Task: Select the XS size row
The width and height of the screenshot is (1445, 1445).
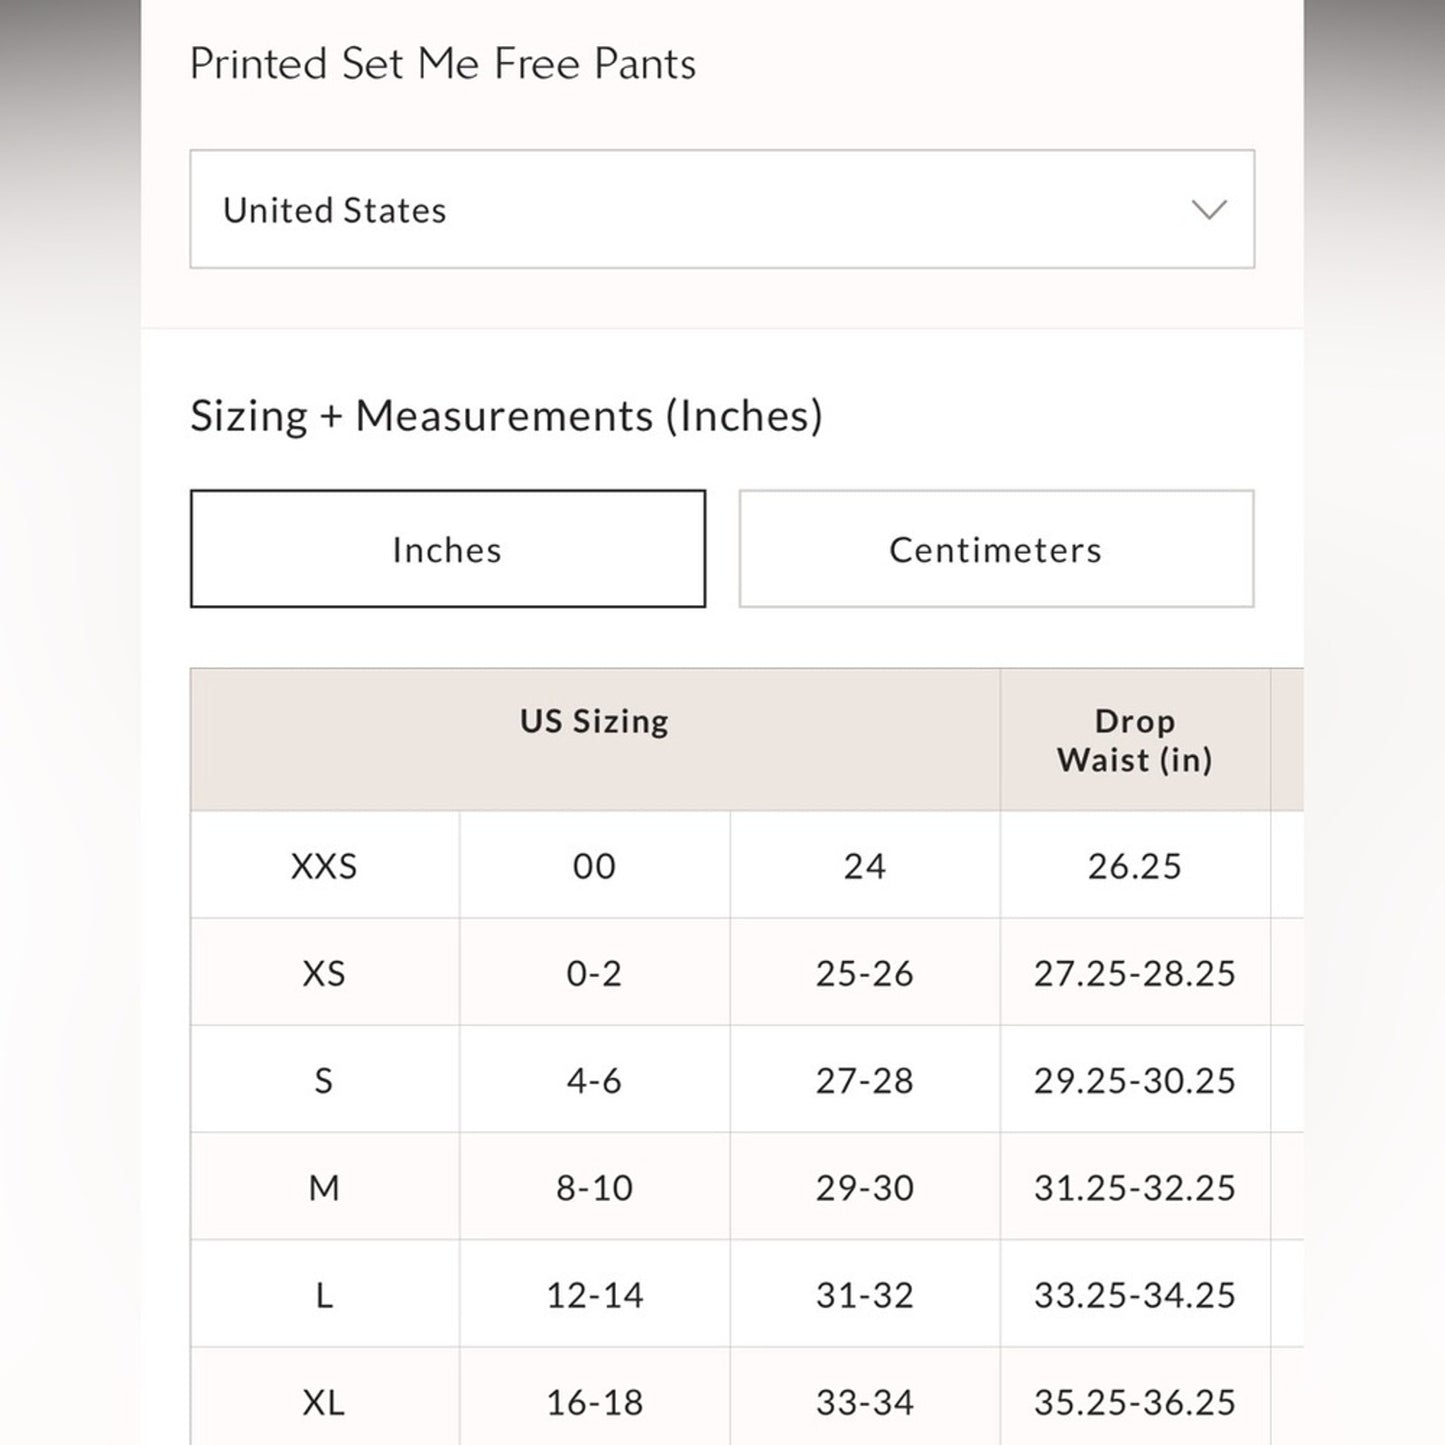Action: click(x=323, y=973)
